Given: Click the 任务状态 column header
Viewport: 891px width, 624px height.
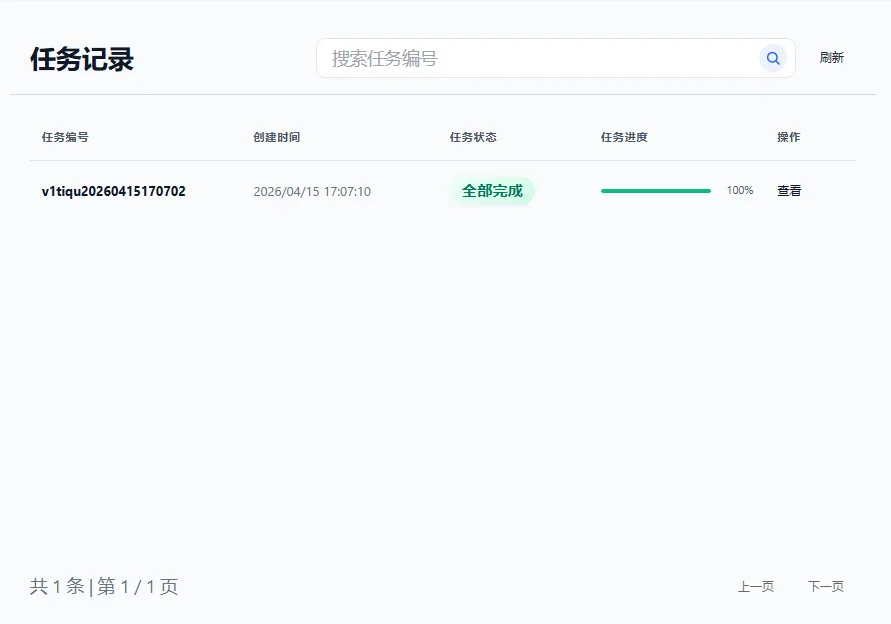Looking at the screenshot, I should (473, 137).
